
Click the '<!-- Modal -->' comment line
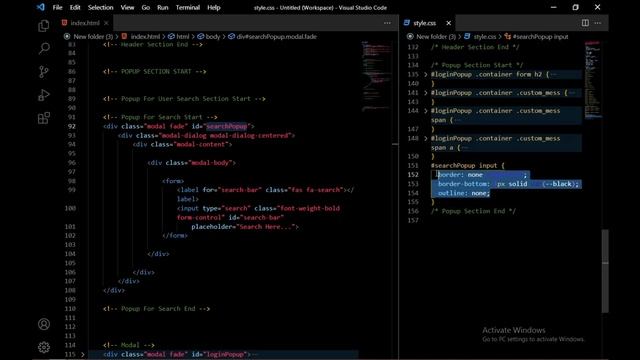tap(129, 345)
